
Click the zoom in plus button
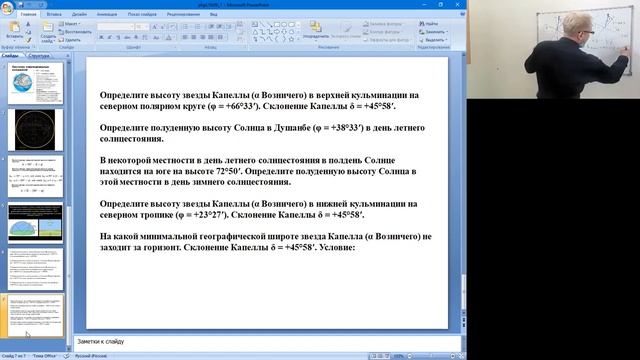(453, 356)
